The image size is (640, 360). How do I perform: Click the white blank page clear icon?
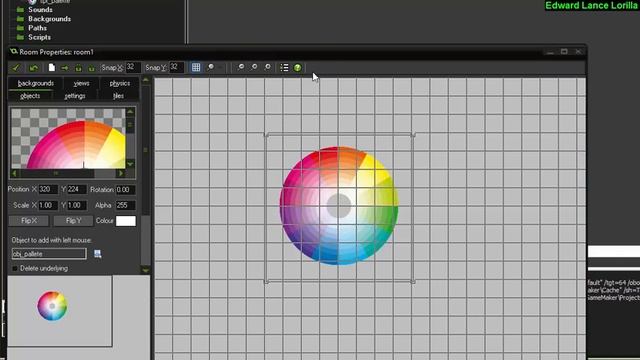(x=51, y=68)
